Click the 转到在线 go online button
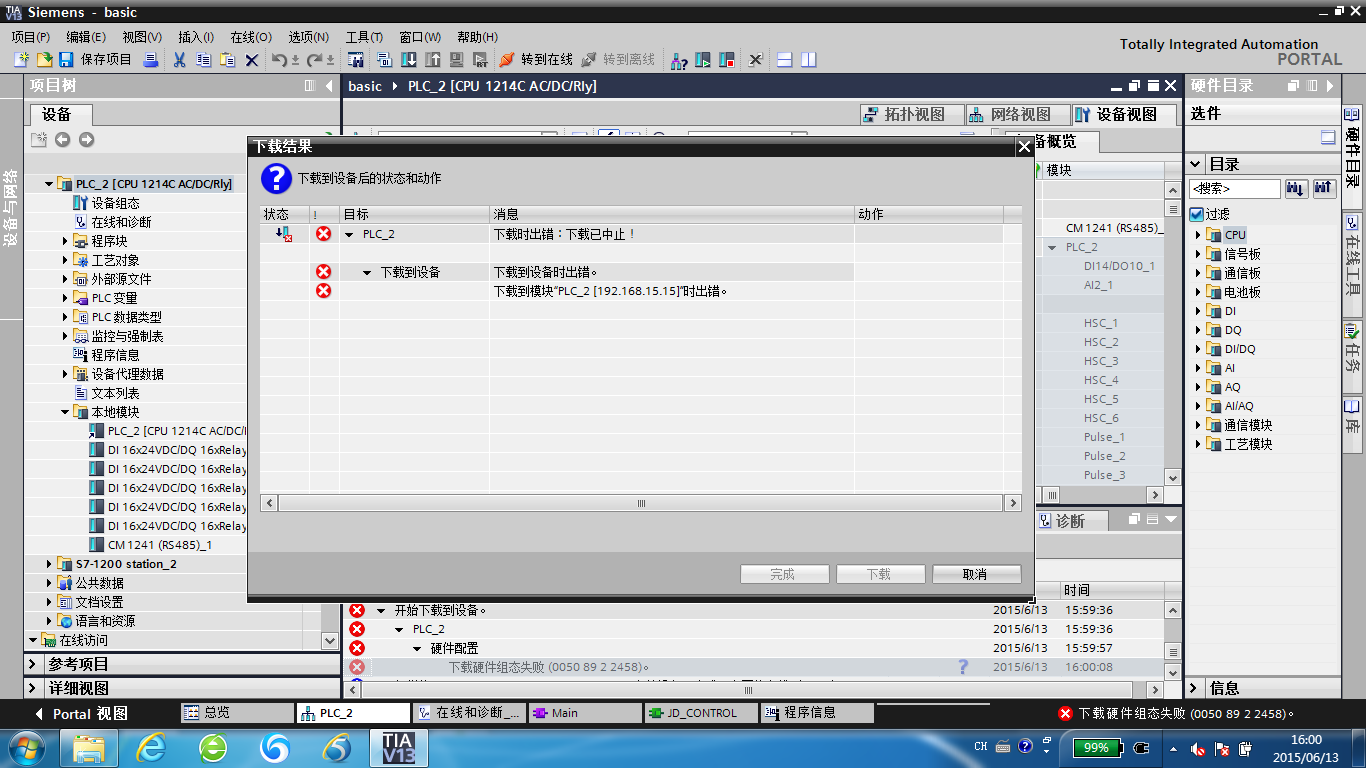1366x768 pixels. 536,60
